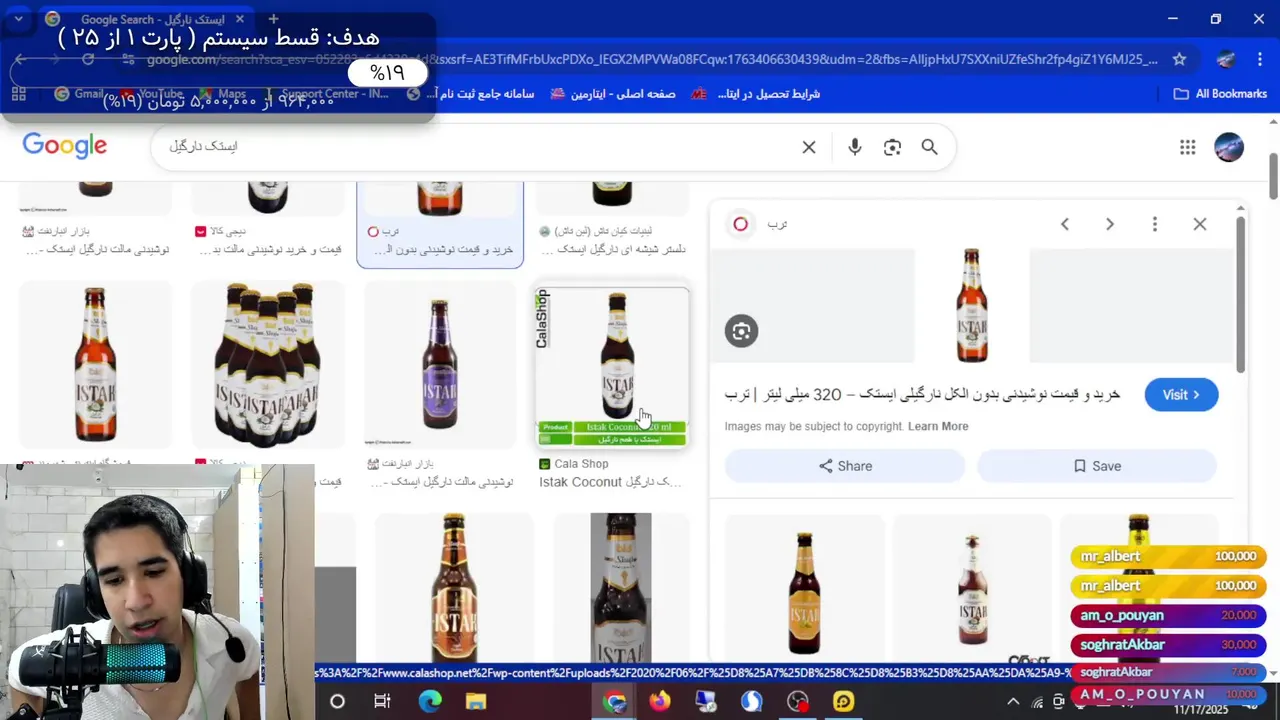Close the image preview panel
The image size is (1280, 720).
1200,224
